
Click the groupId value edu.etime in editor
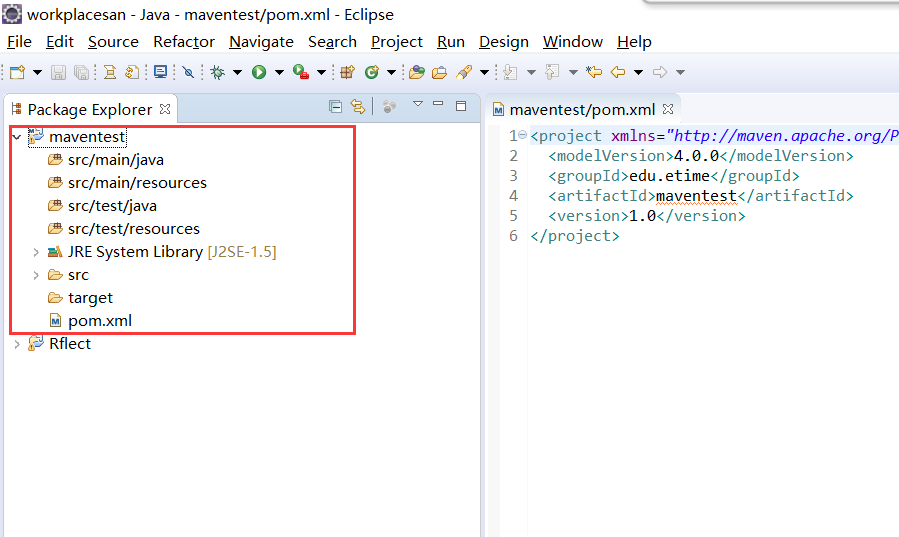(x=670, y=176)
